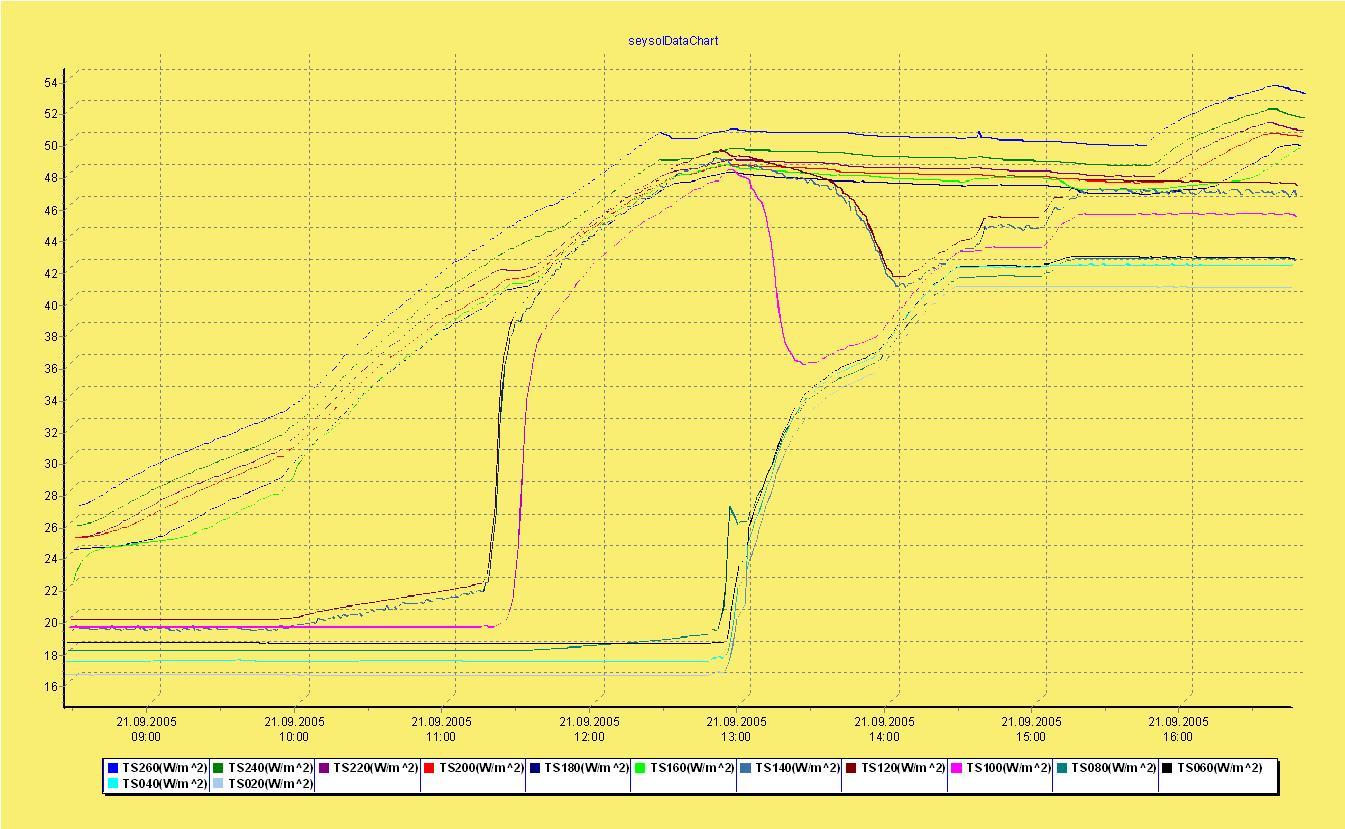Click the bright green TS160 legend square
The width and height of the screenshot is (1345, 829).
(640, 768)
